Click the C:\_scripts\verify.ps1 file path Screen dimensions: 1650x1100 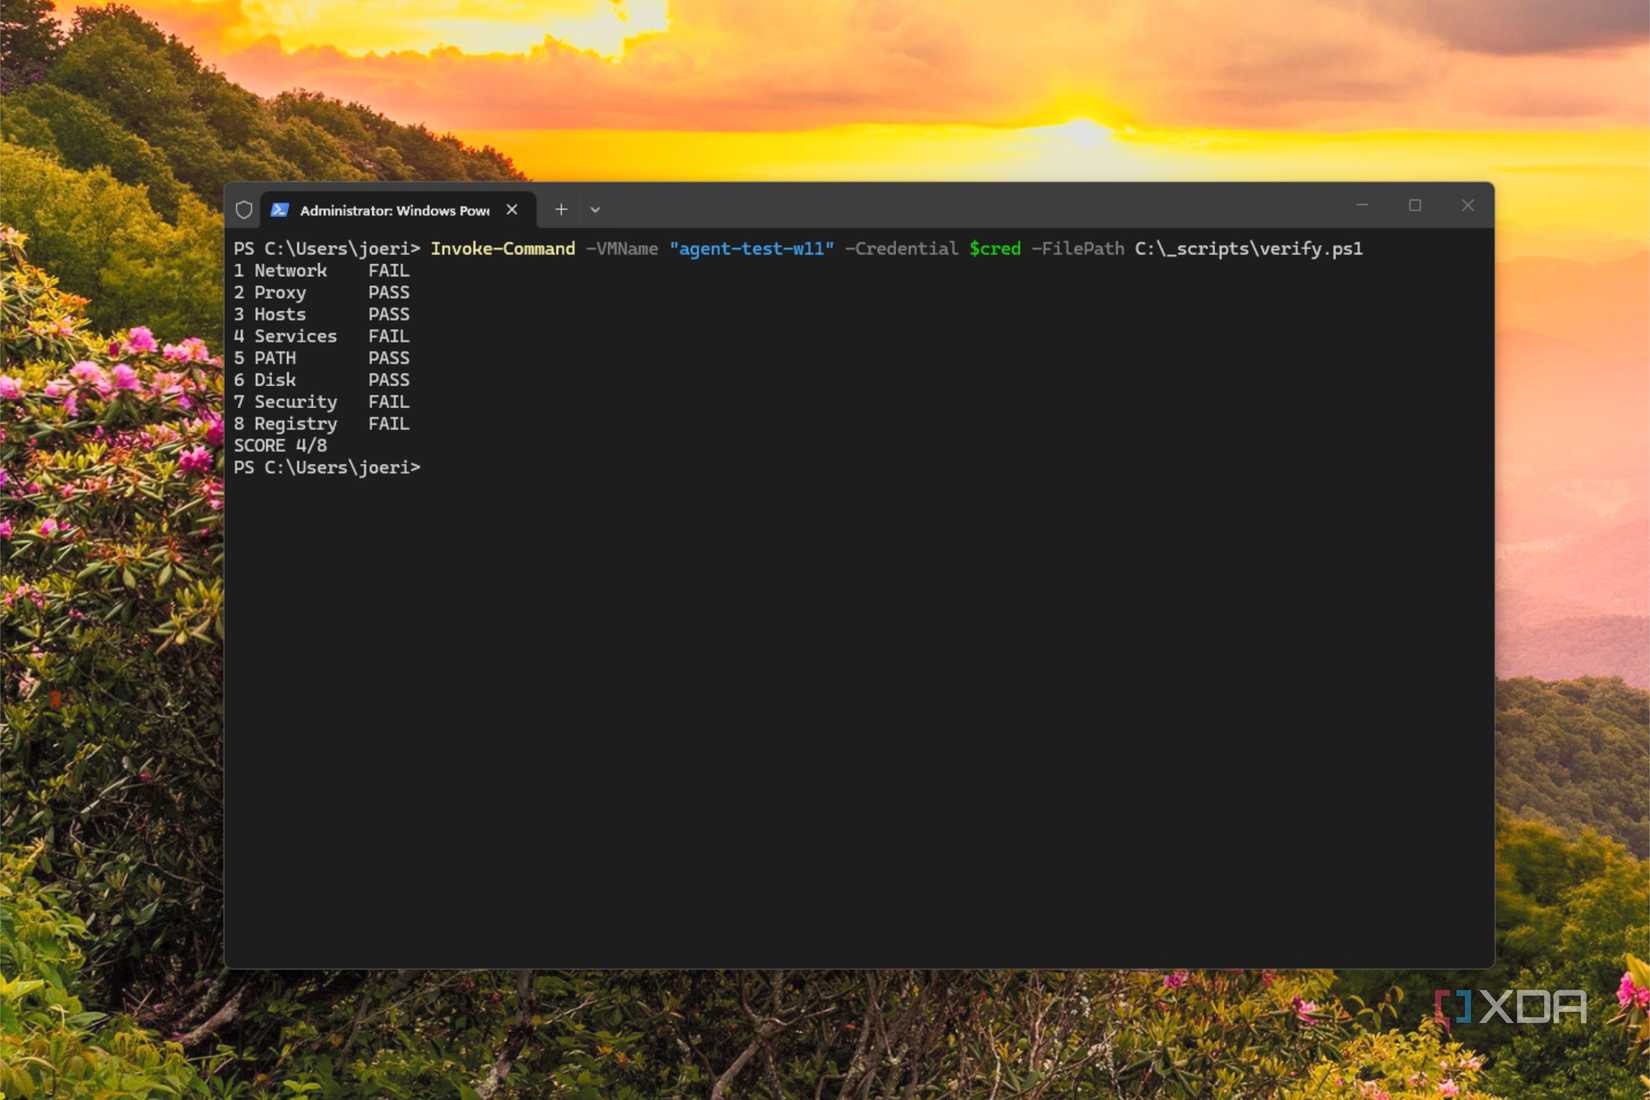click(1249, 248)
